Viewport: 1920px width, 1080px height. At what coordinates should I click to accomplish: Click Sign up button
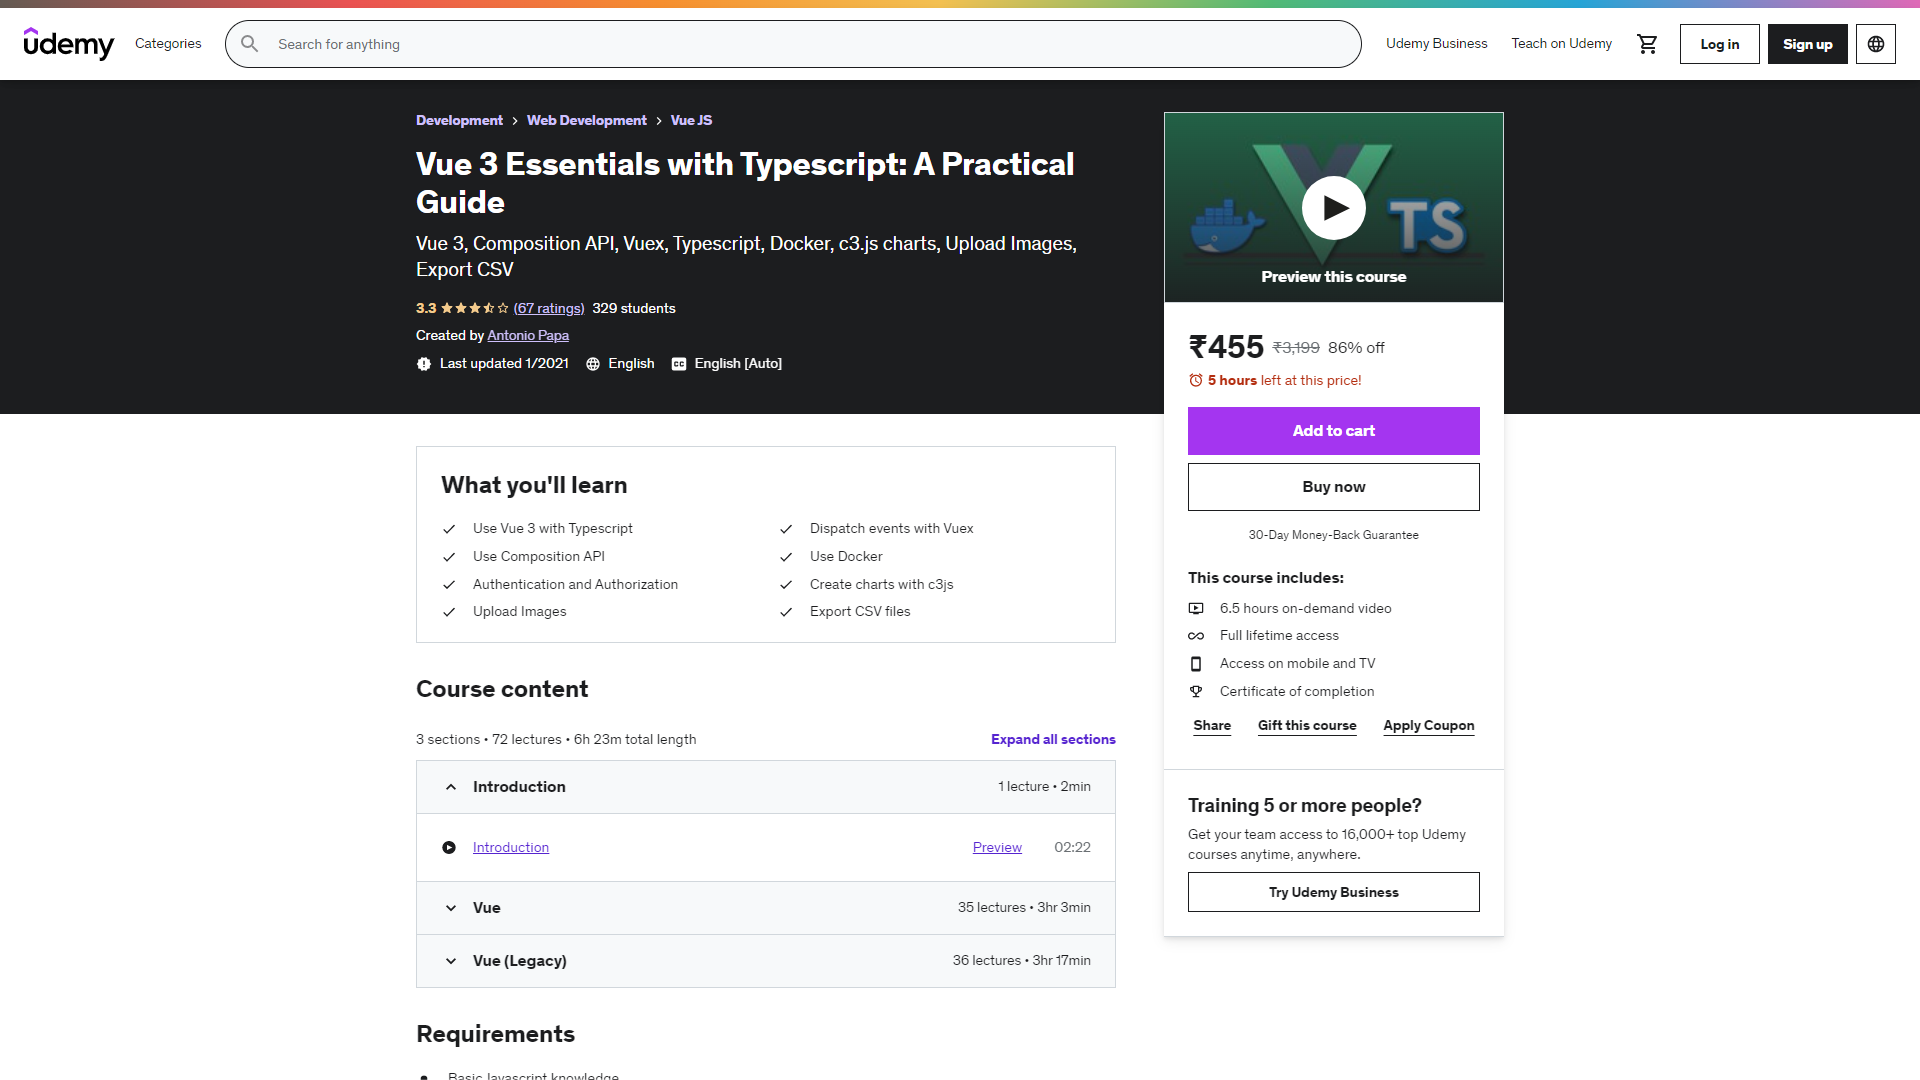coord(1807,44)
